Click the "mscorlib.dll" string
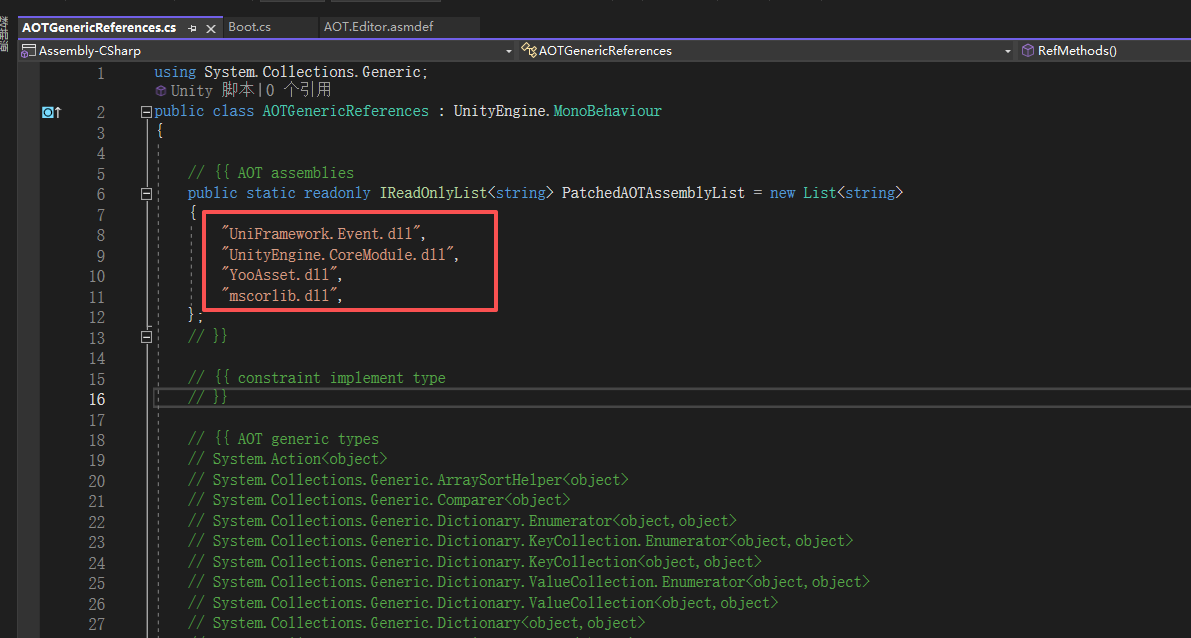 [280, 296]
